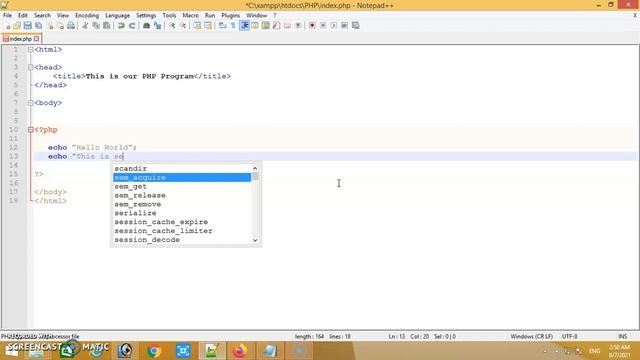640x360 pixels.
Task: Click the Save Recorded Macro icon
Action: (356, 25)
